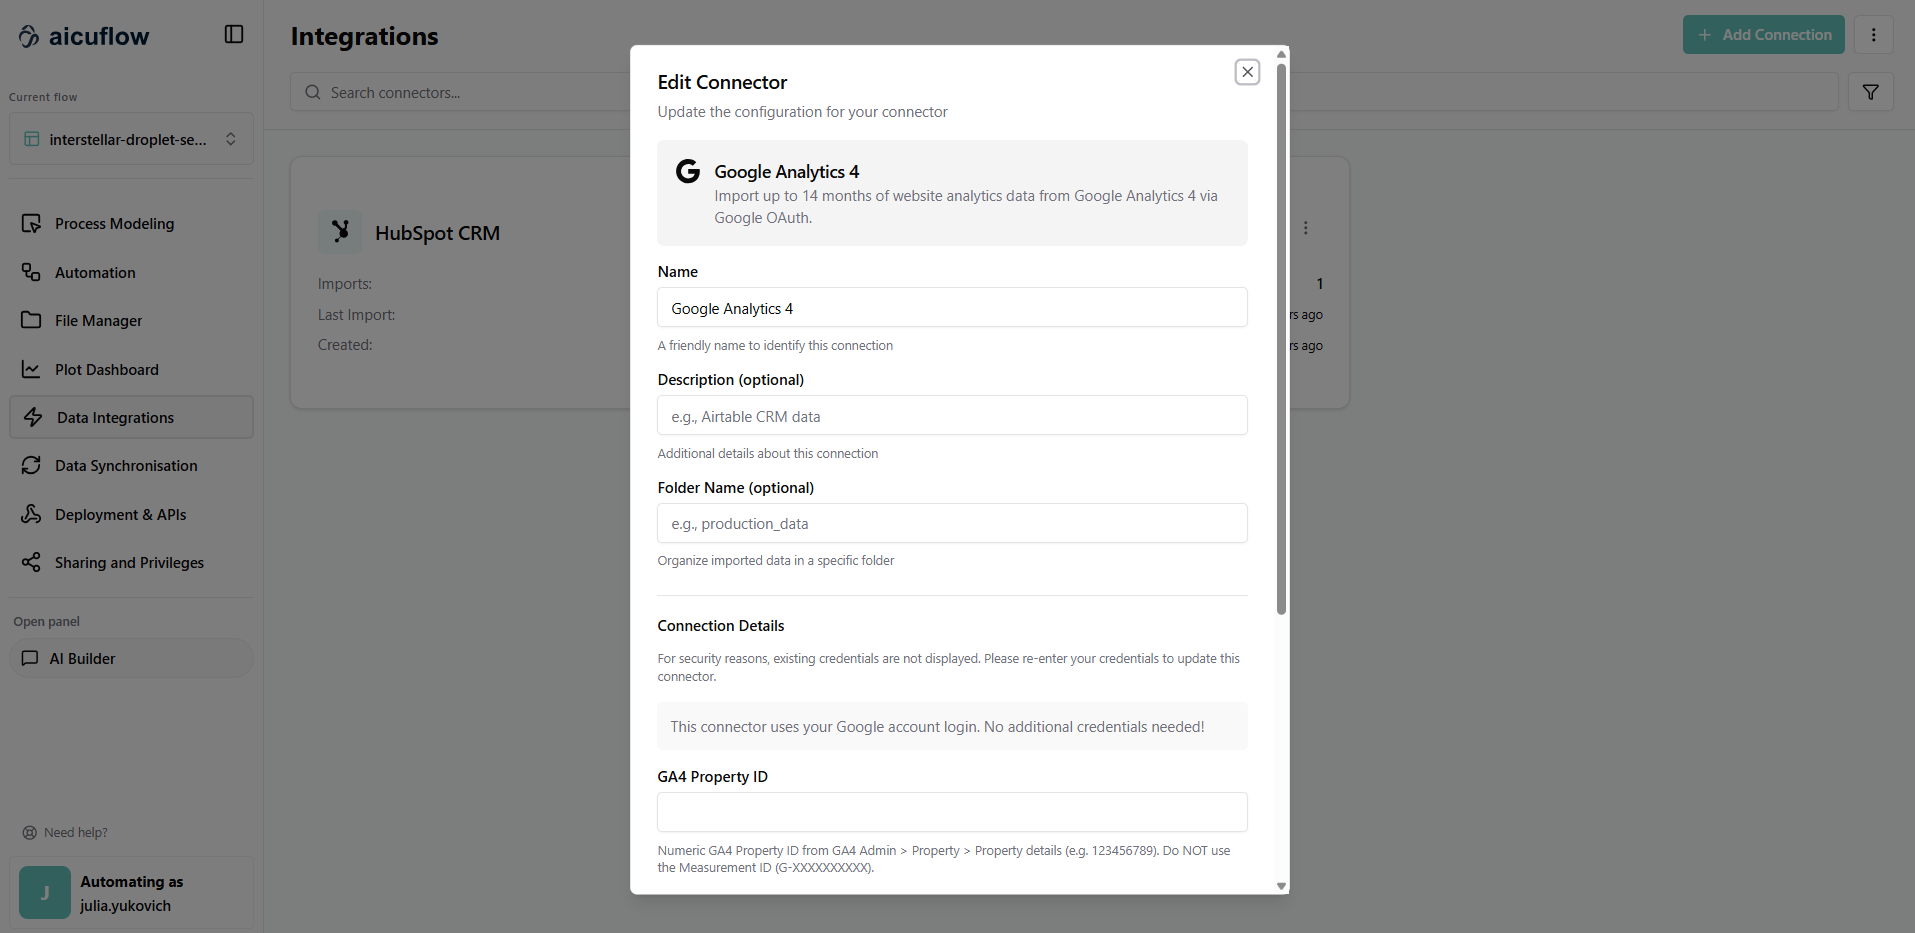Close the Edit Connector dialog
1915x933 pixels.
(1247, 72)
